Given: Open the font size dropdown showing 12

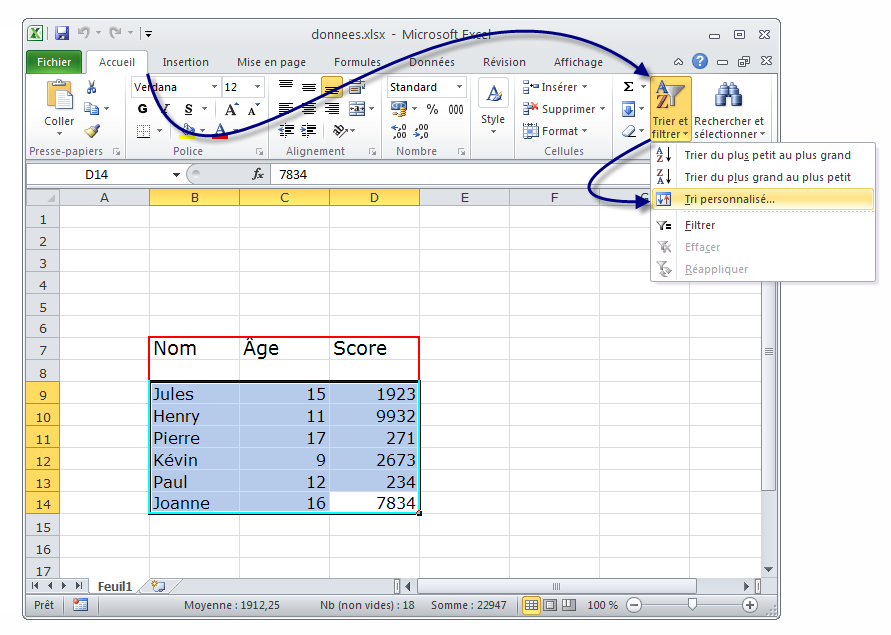Looking at the screenshot, I should tap(257, 87).
